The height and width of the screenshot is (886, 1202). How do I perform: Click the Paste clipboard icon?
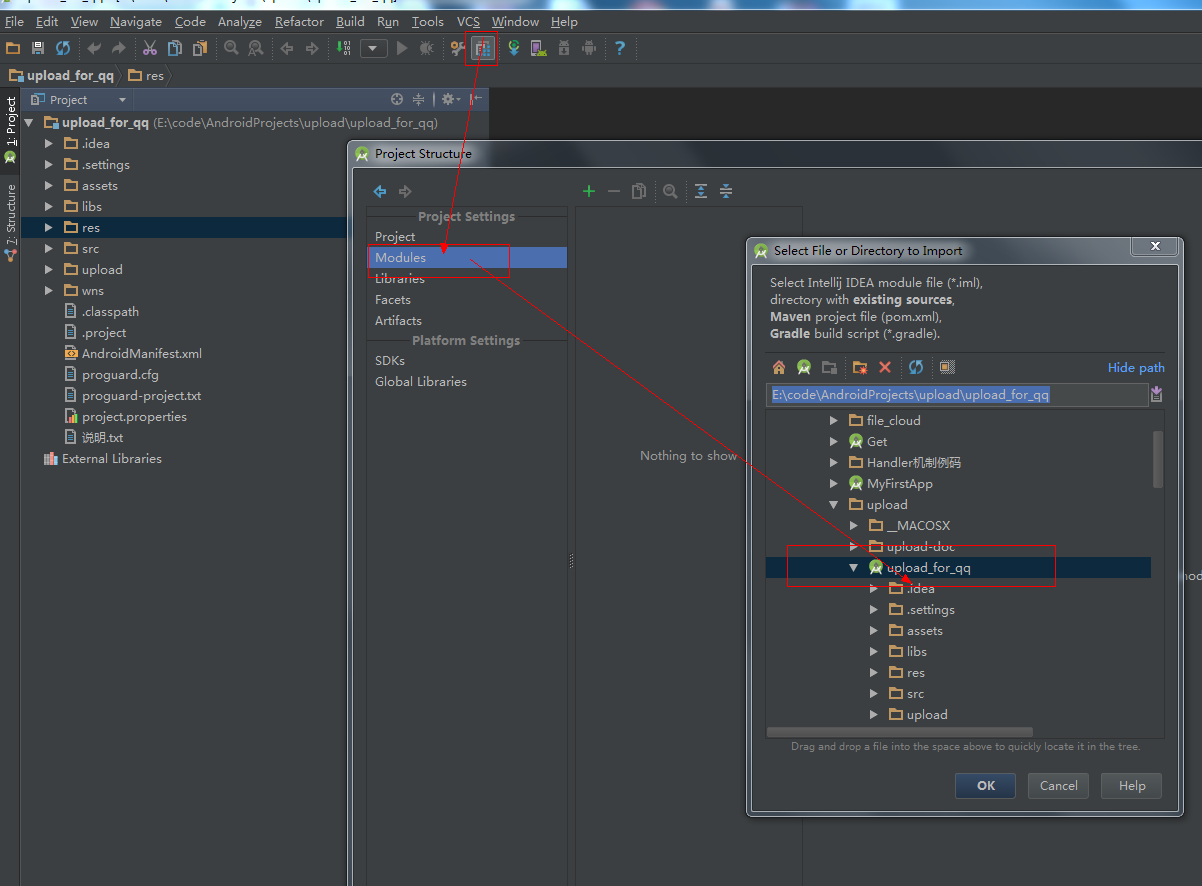[x=200, y=48]
